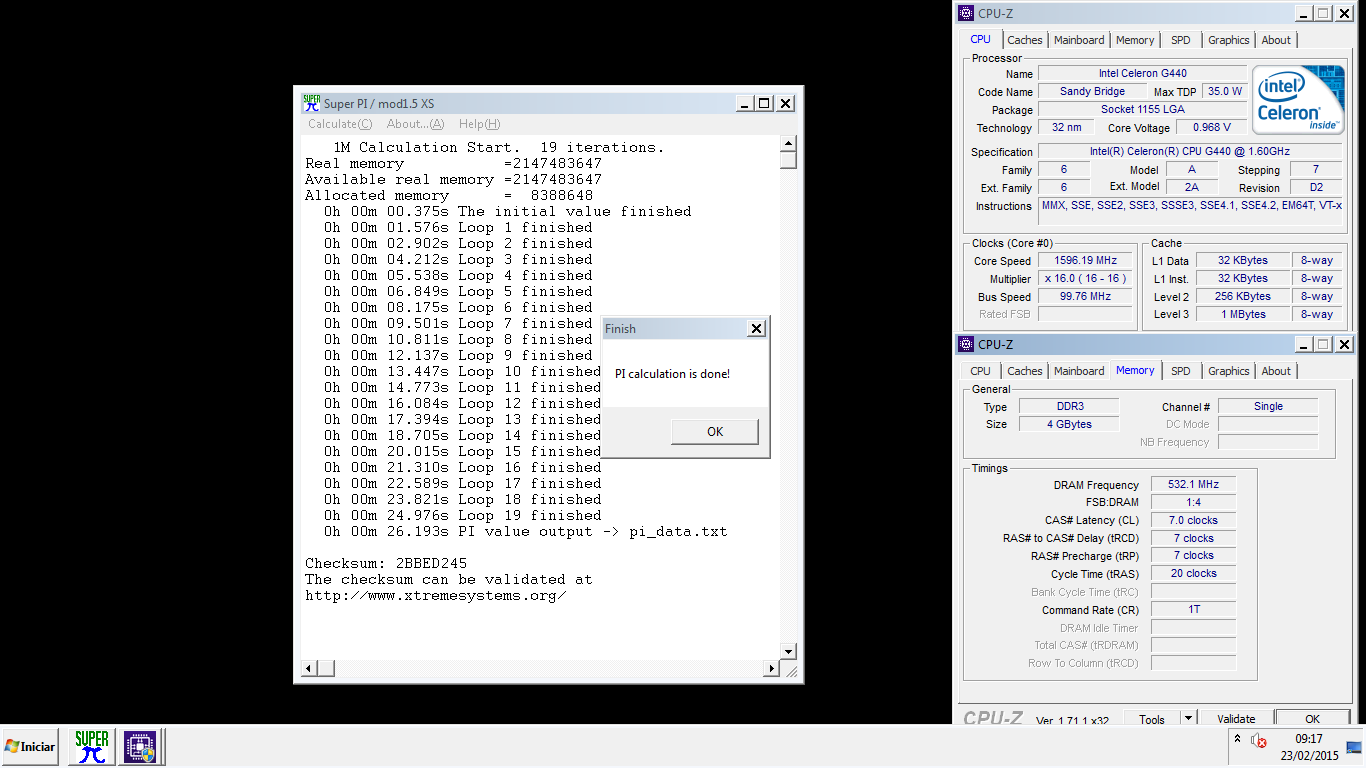Open the Super PI taskbar icon
Viewport: 1366px width, 768px height.
click(91, 747)
